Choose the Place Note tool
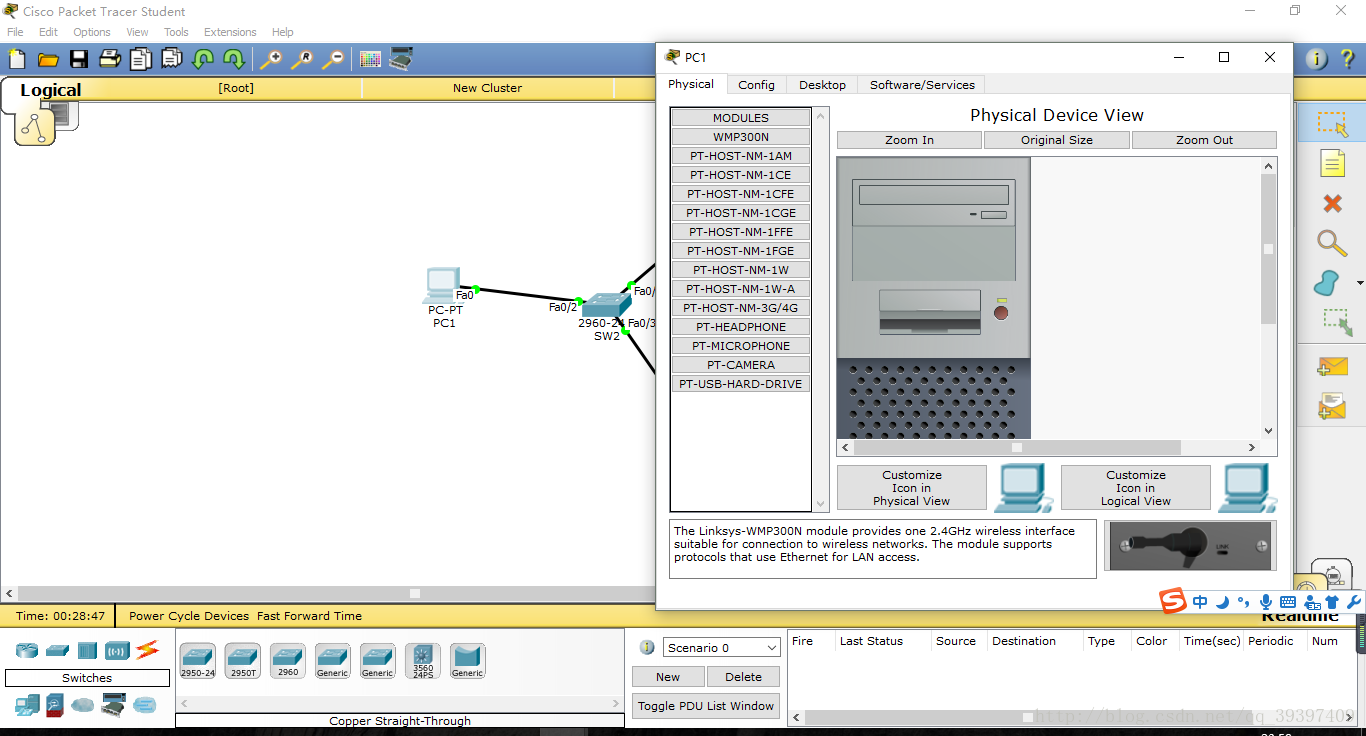 (x=1332, y=163)
